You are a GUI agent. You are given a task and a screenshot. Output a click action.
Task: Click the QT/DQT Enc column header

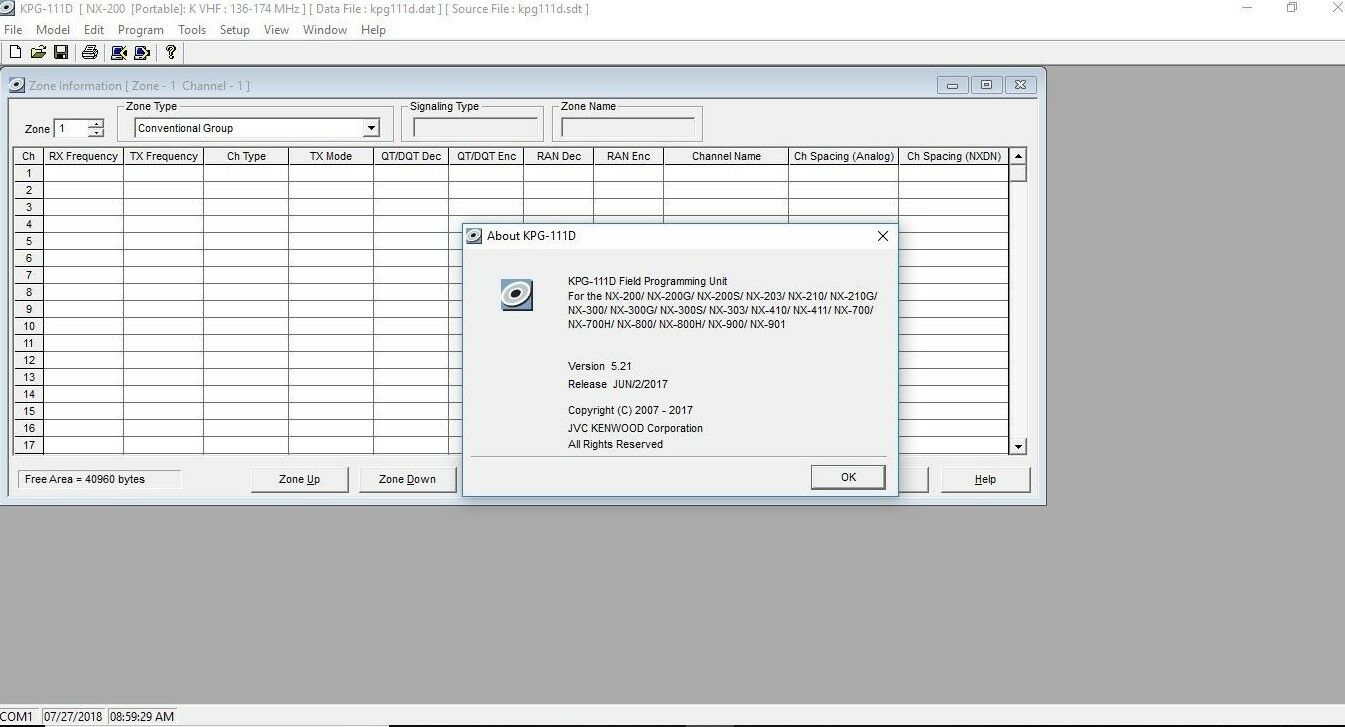tap(486, 156)
